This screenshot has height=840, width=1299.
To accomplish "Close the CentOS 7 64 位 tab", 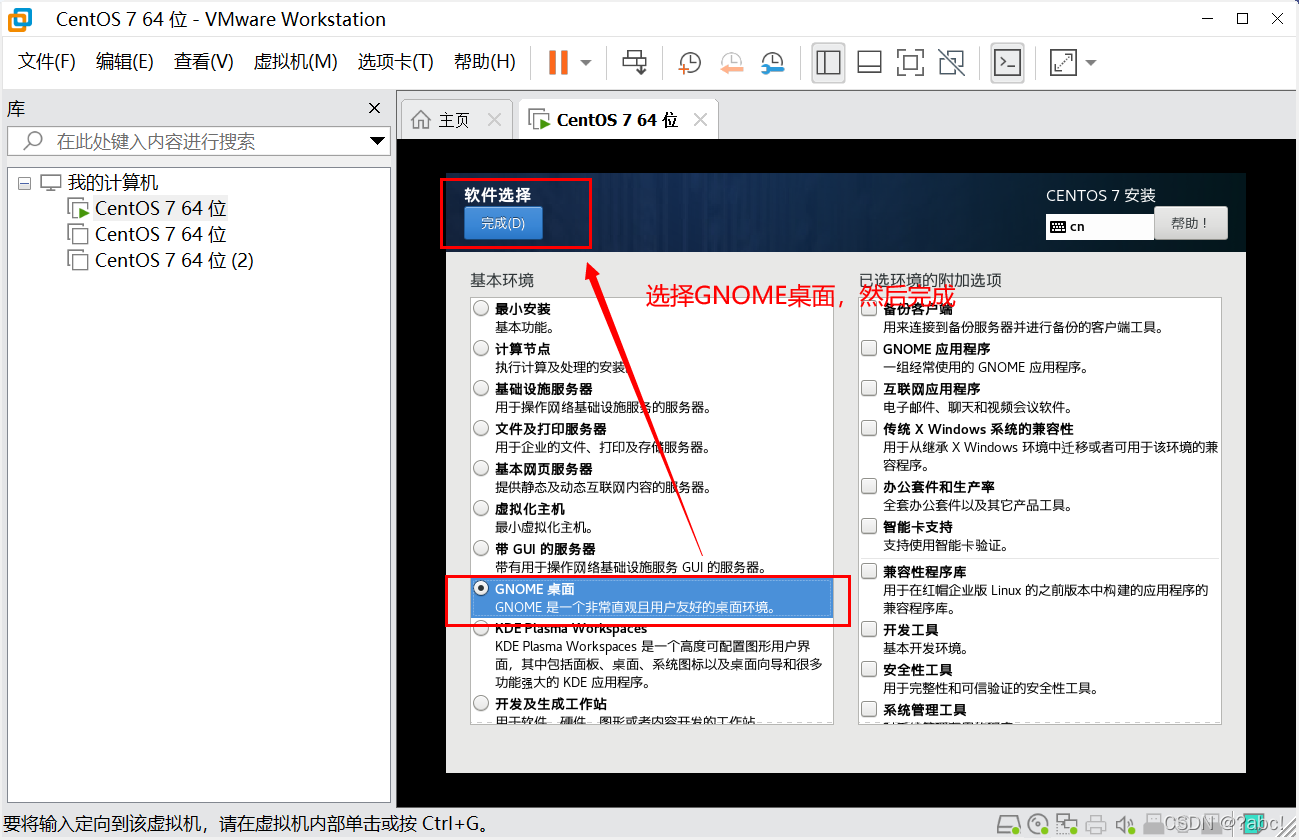I will (700, 120).
